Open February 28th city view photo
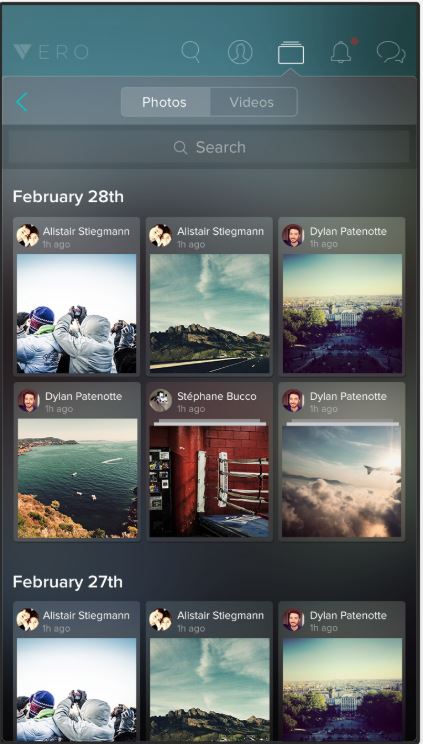This screenshot has width=423, height=744. pos(342,314)
